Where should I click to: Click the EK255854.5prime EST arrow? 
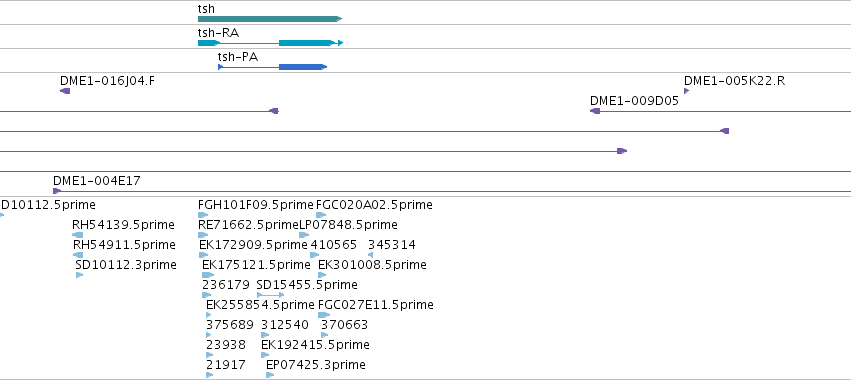point(208,315)
